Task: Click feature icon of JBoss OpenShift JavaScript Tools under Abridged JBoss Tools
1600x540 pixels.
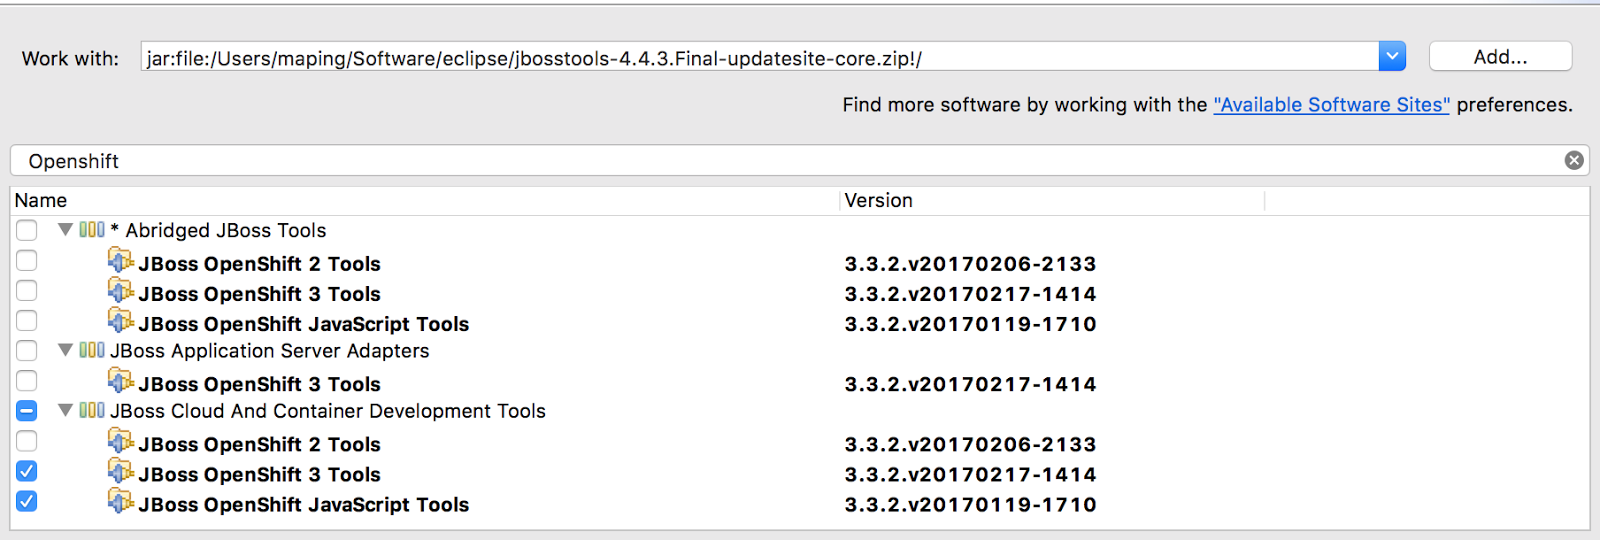Action: pos(120,321)
